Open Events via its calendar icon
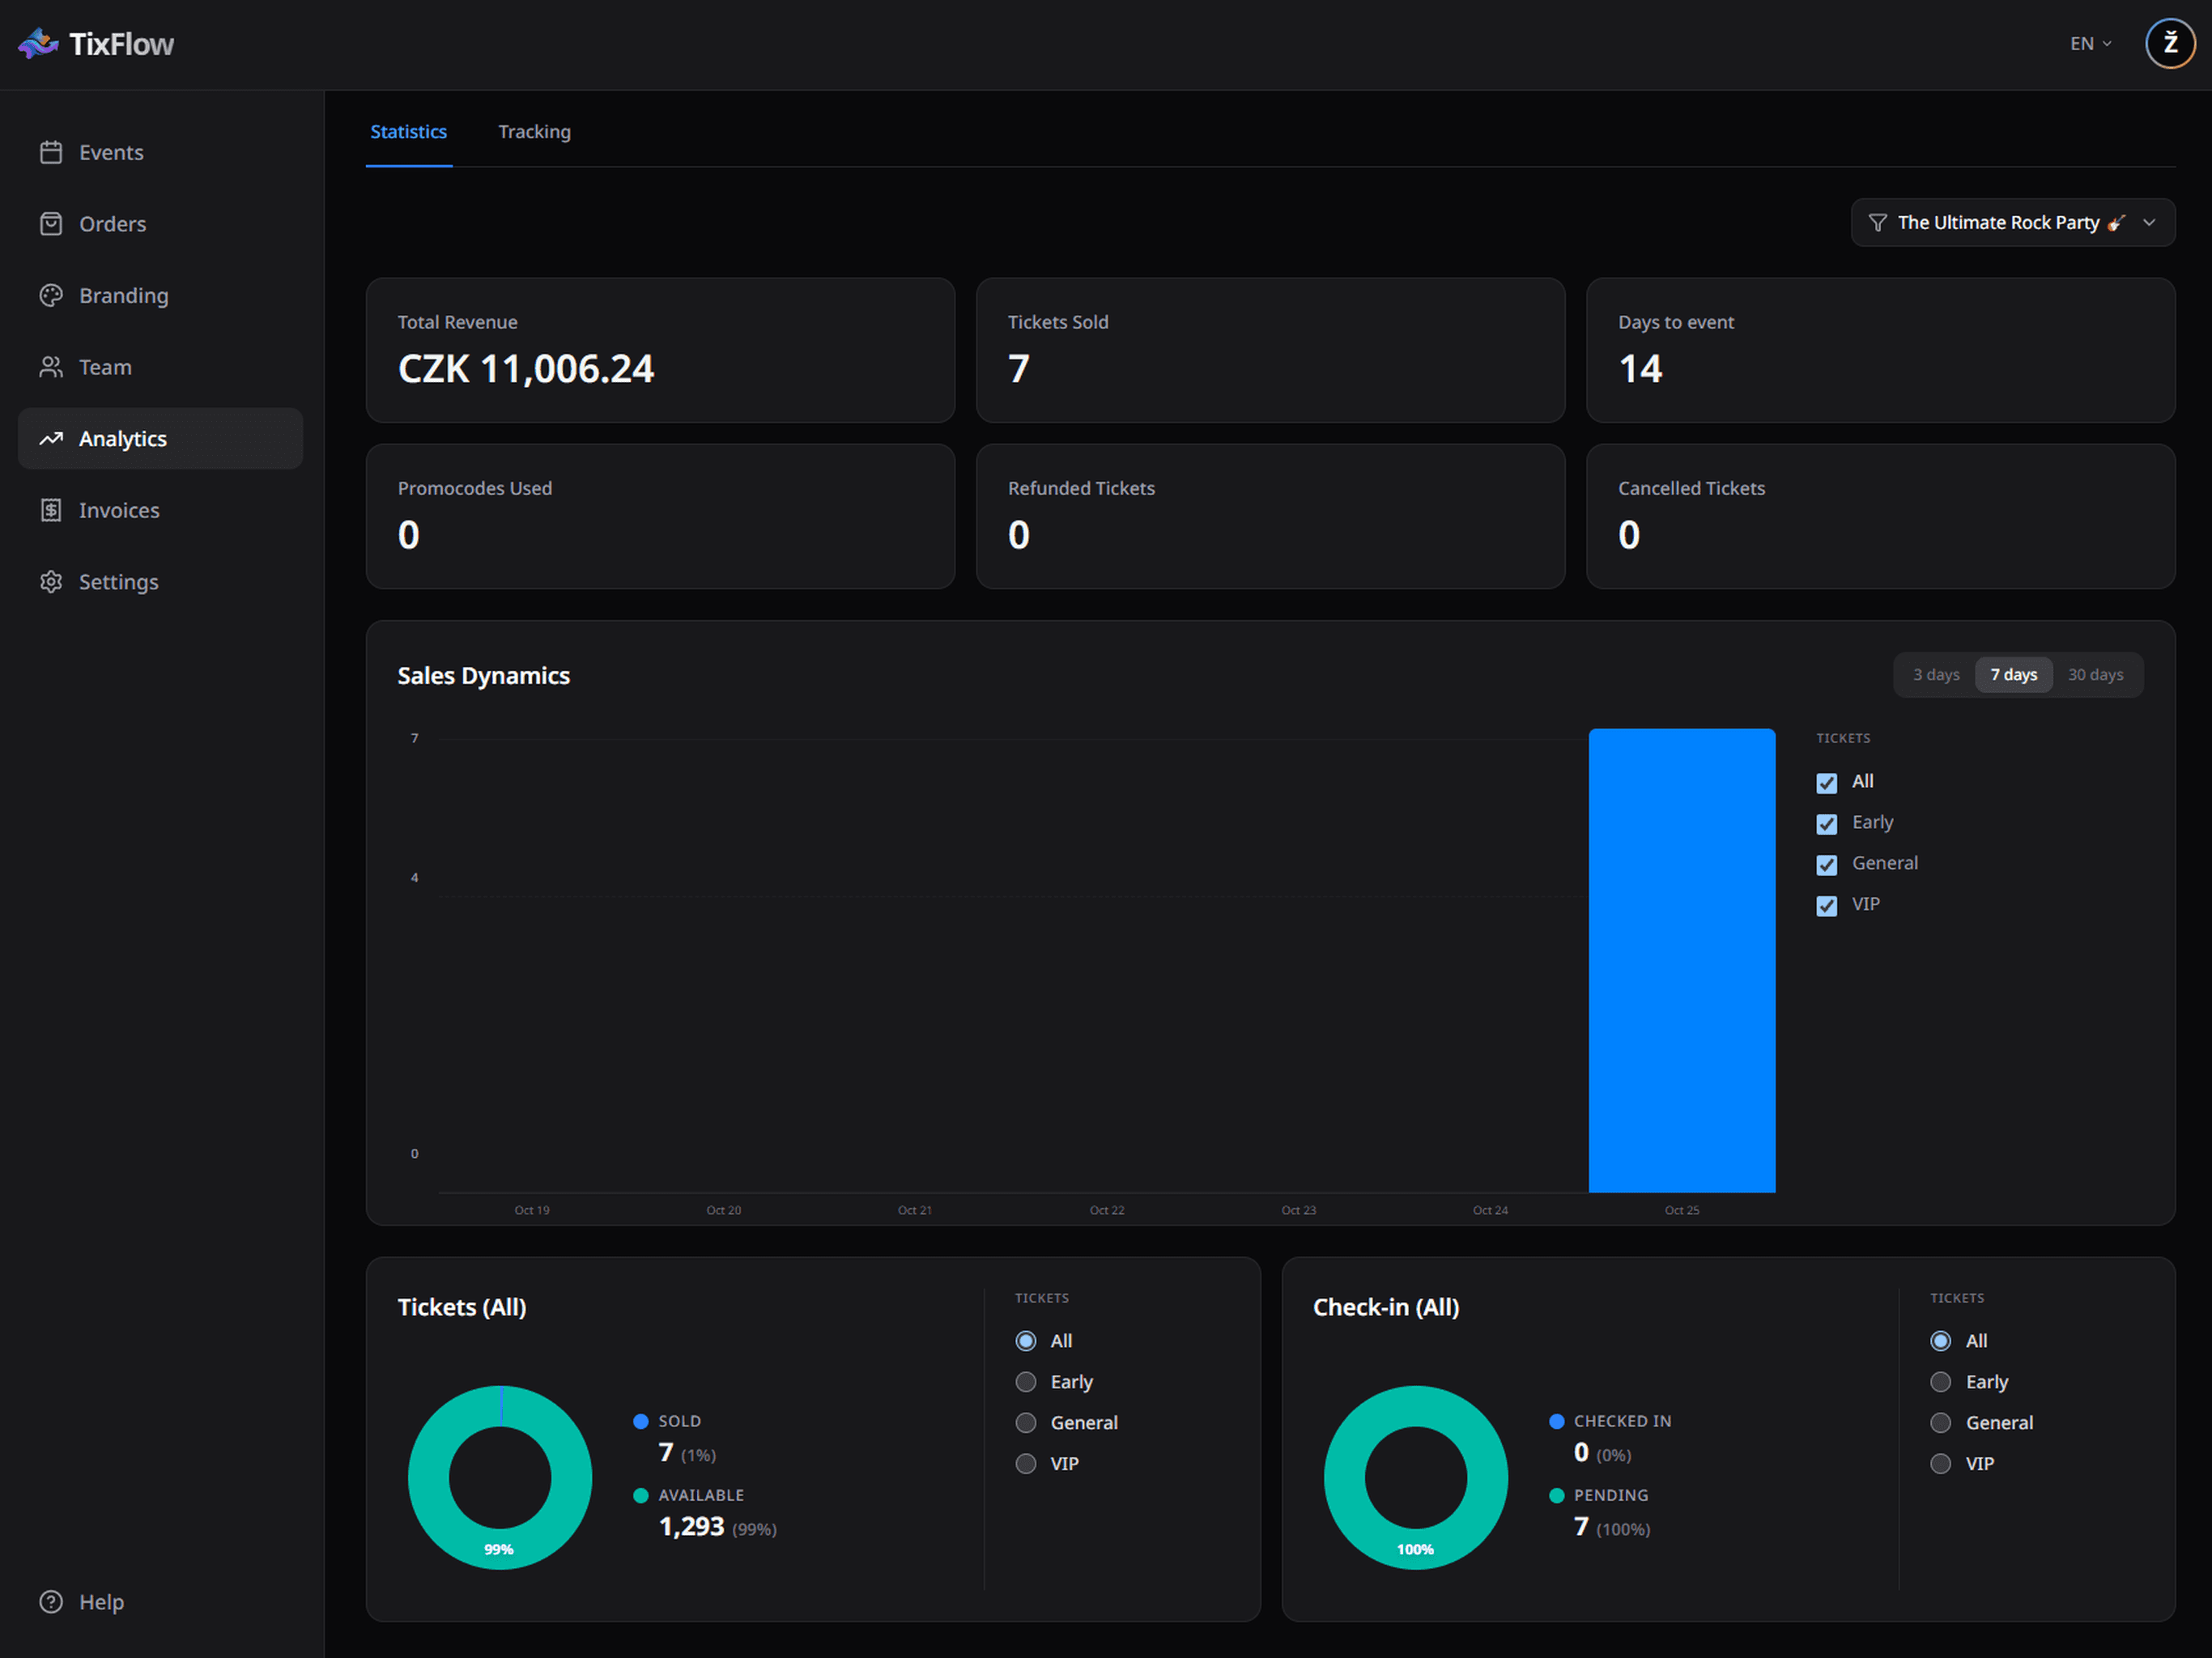Screen dimensions: 2212x1658 click(x=51, y=152)
